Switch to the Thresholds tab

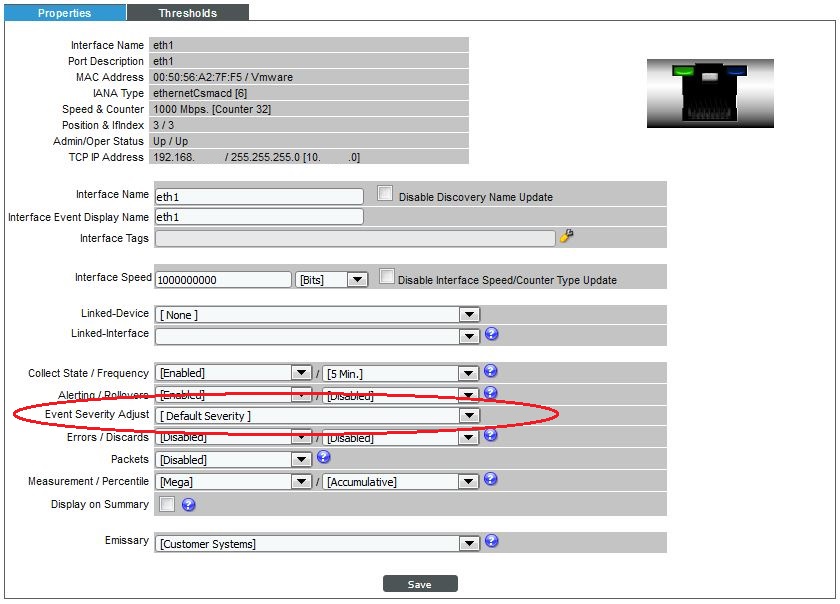click(x=188, y=13)
